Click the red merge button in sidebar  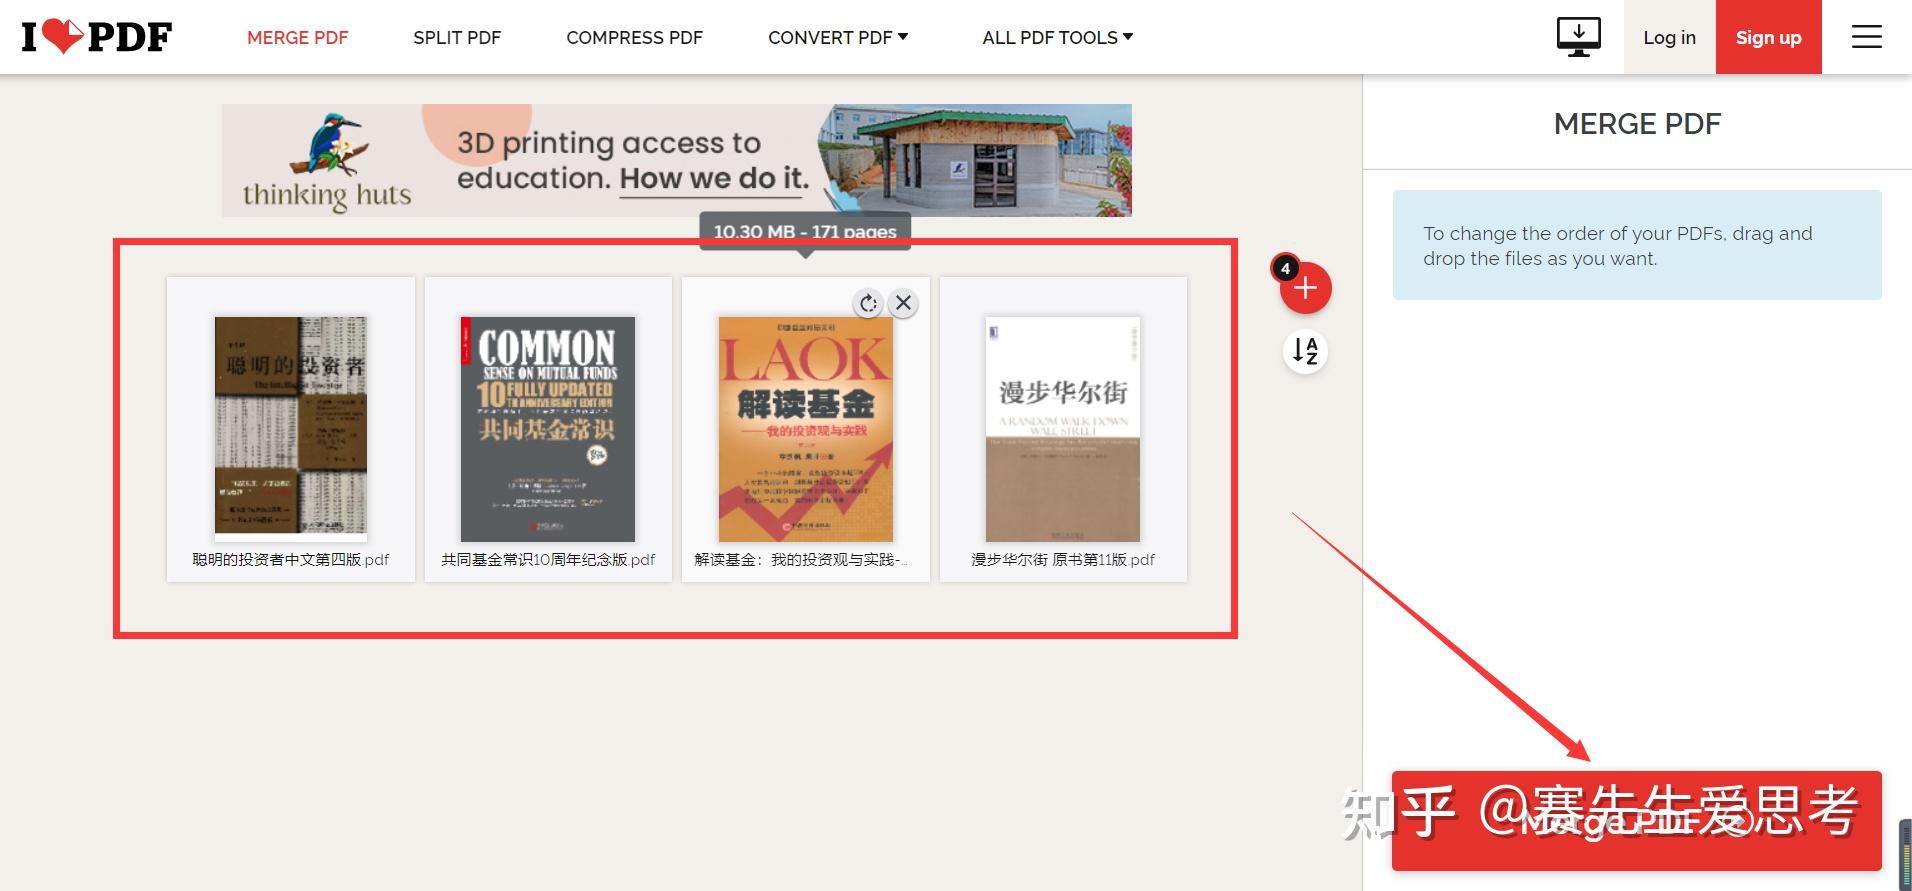click(1637, 820)
